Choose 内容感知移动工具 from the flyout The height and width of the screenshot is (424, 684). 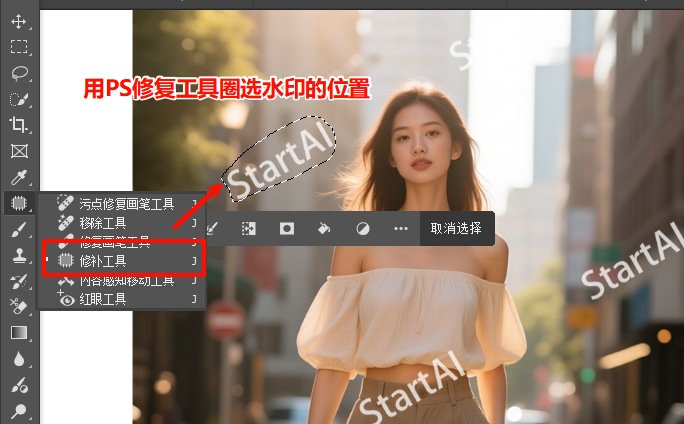[122, 280]
